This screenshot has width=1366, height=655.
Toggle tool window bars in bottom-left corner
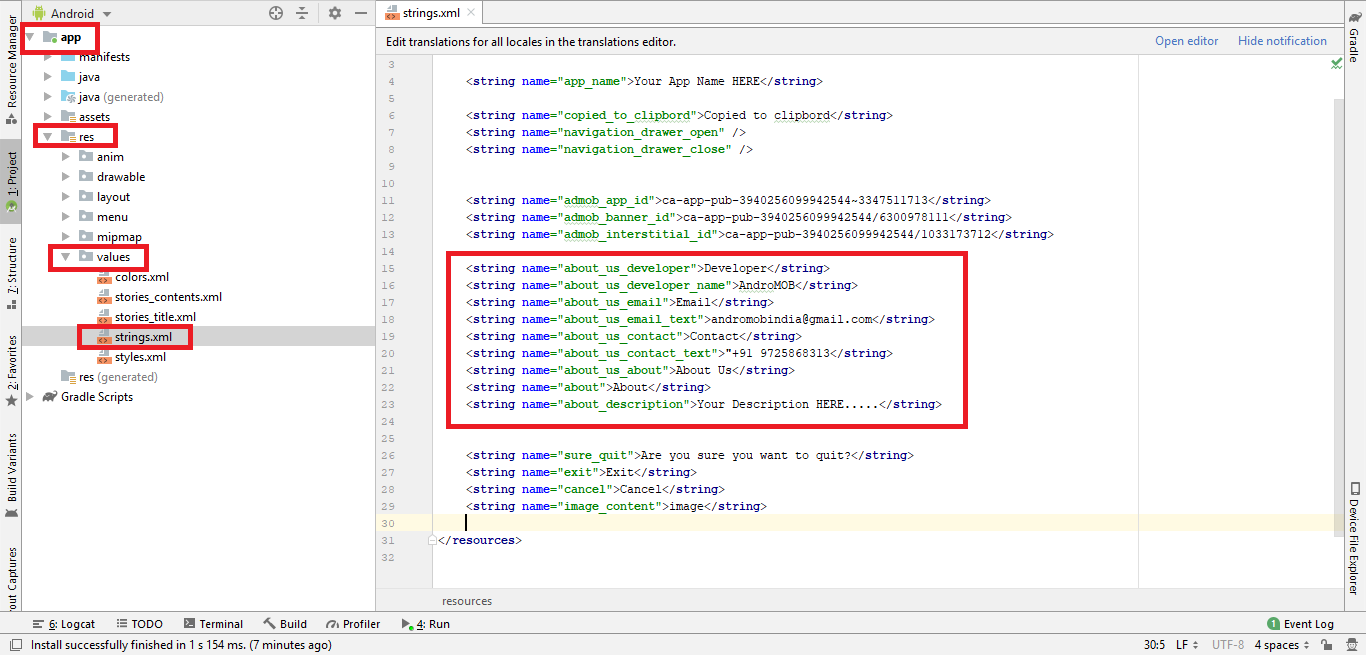point(13,645)
